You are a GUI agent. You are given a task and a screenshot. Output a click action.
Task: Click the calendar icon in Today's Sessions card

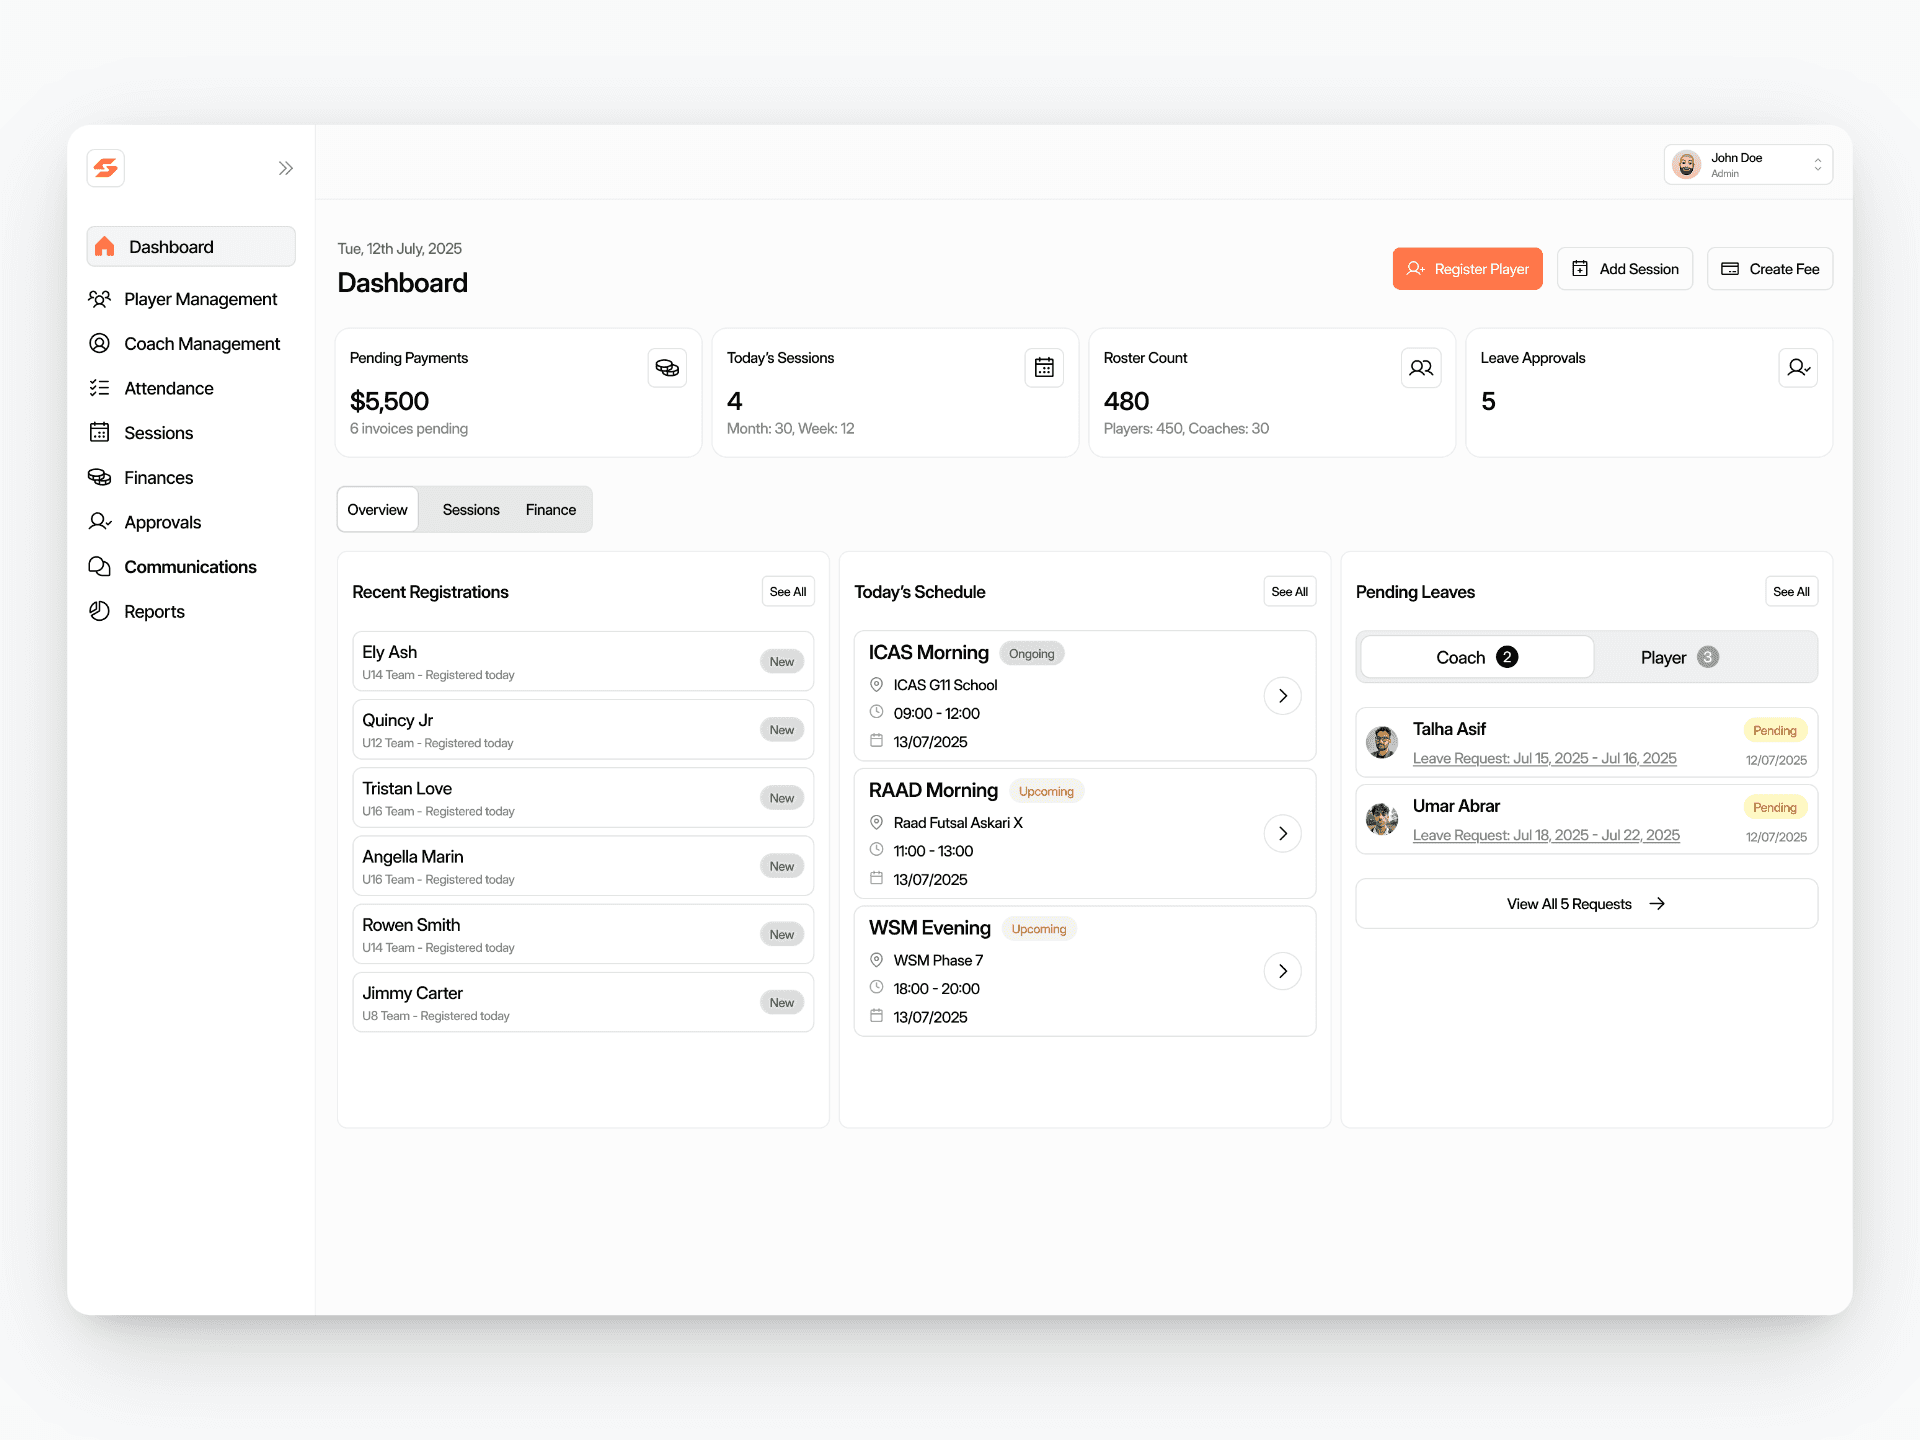[1044, 368]
